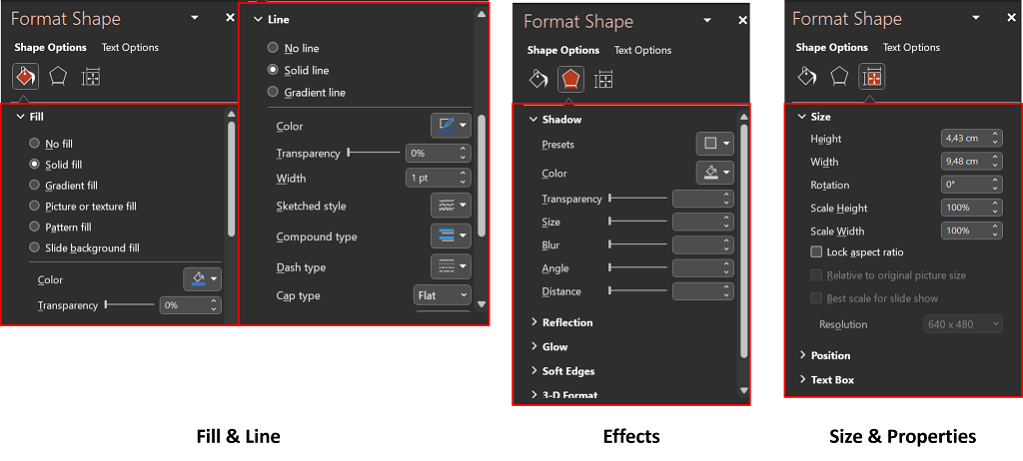The height and width of the screenshot is (461, 1023).
Task: Select Fill & Line bucket icon in Size panel
Action: (x=807, y=77)
